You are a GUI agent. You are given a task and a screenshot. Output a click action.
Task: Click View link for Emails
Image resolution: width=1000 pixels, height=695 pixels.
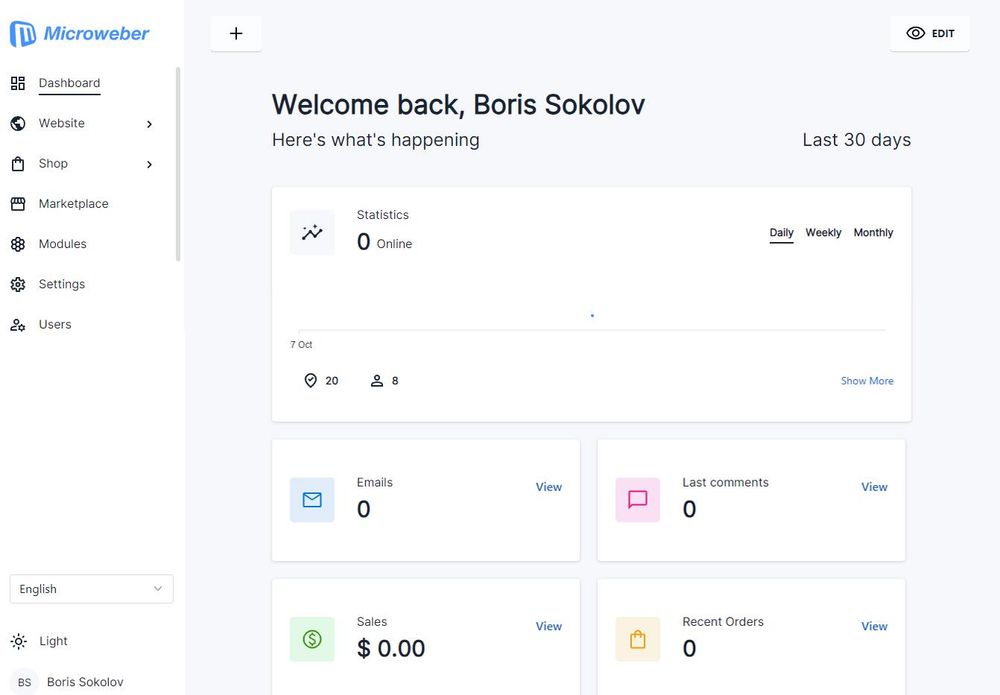tap(548, 487)
